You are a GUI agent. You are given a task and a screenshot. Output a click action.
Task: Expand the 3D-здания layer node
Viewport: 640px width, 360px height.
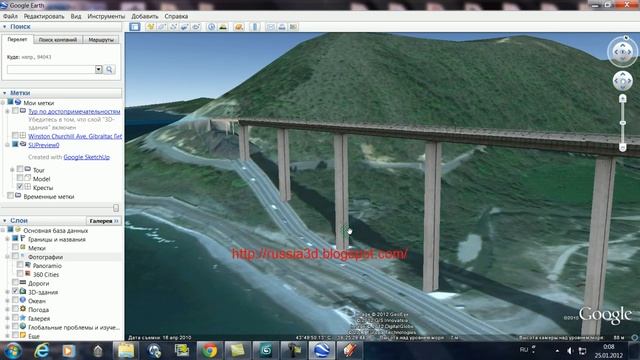tap(7, 292)
